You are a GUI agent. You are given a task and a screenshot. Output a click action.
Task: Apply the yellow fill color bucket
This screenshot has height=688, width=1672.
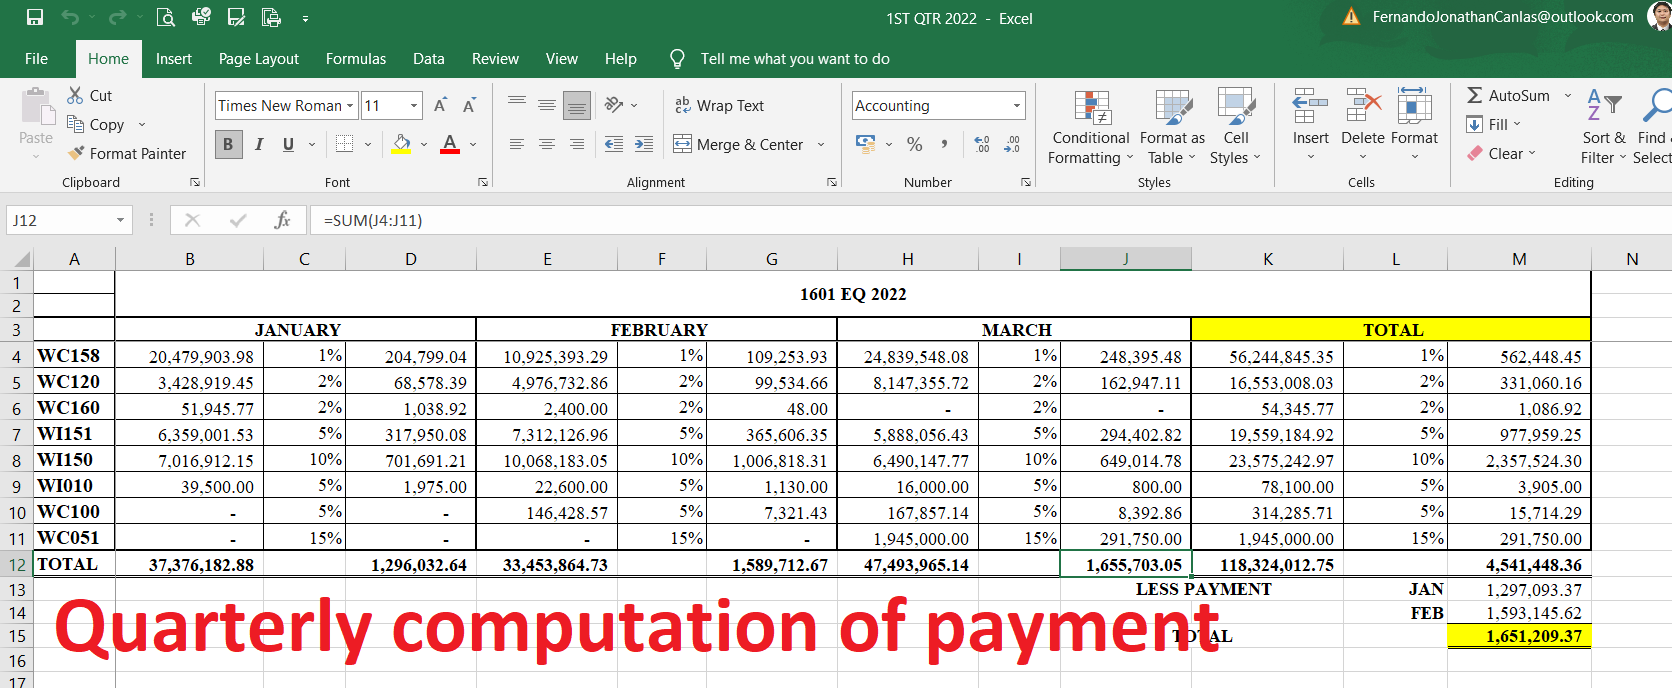tap(402, 144)
